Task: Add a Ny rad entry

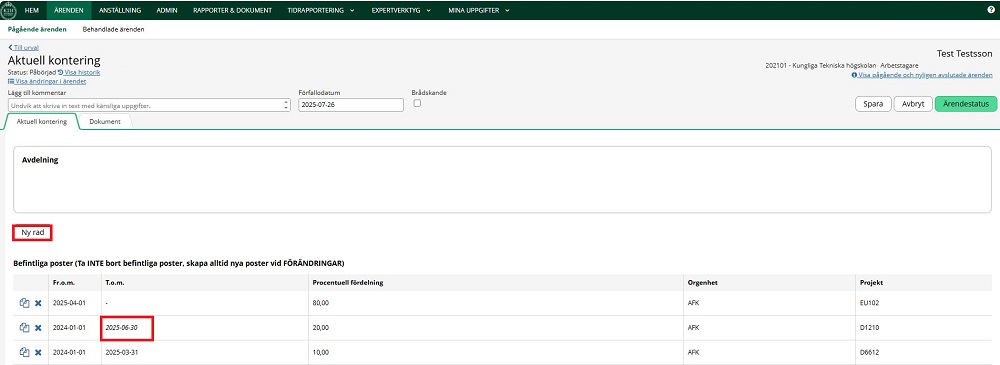Action: pos(33,233)
